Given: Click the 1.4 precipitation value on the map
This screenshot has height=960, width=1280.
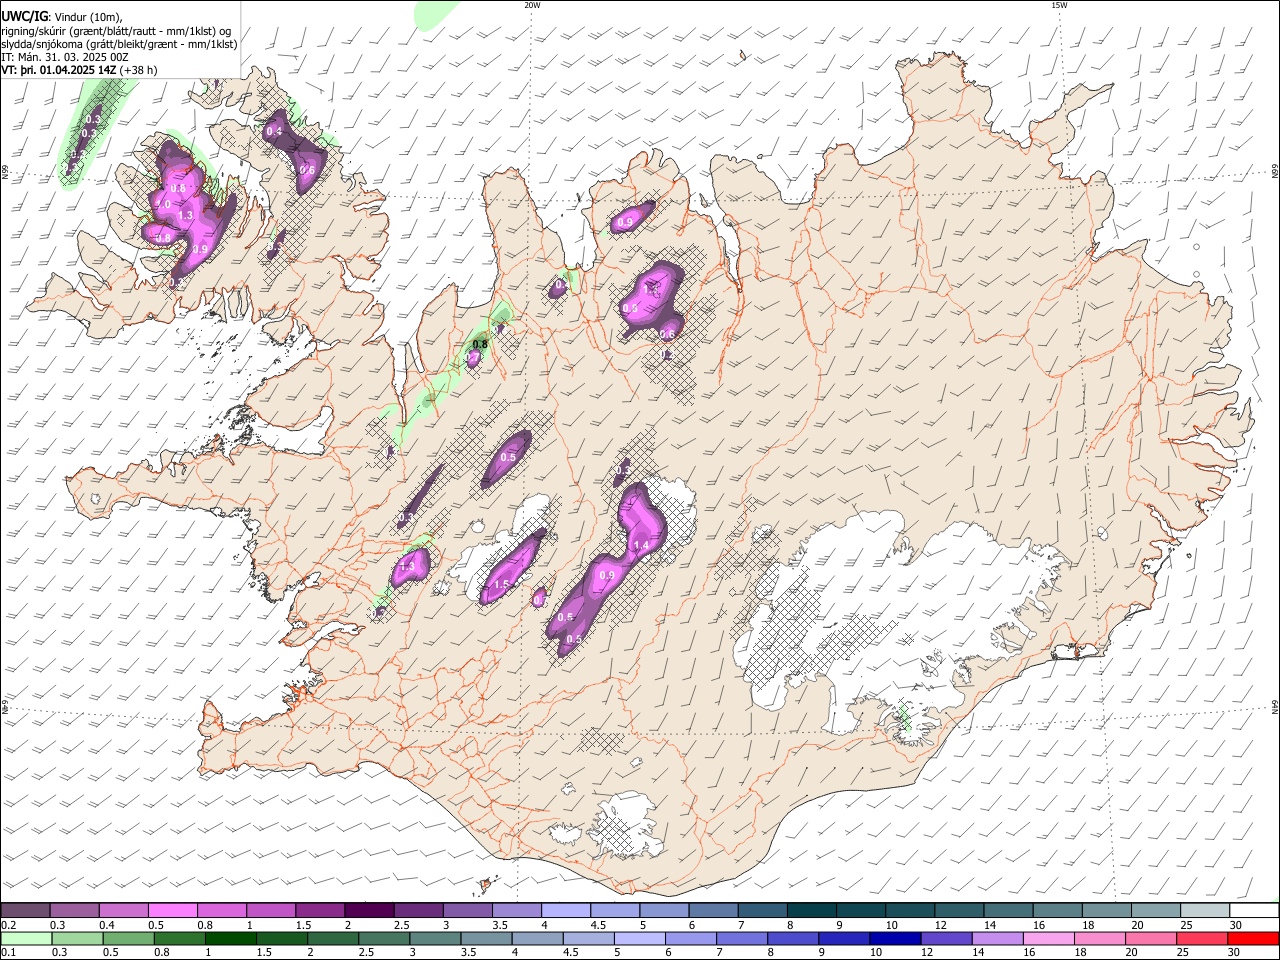Looking at the screenshot, I should point(641,545).
